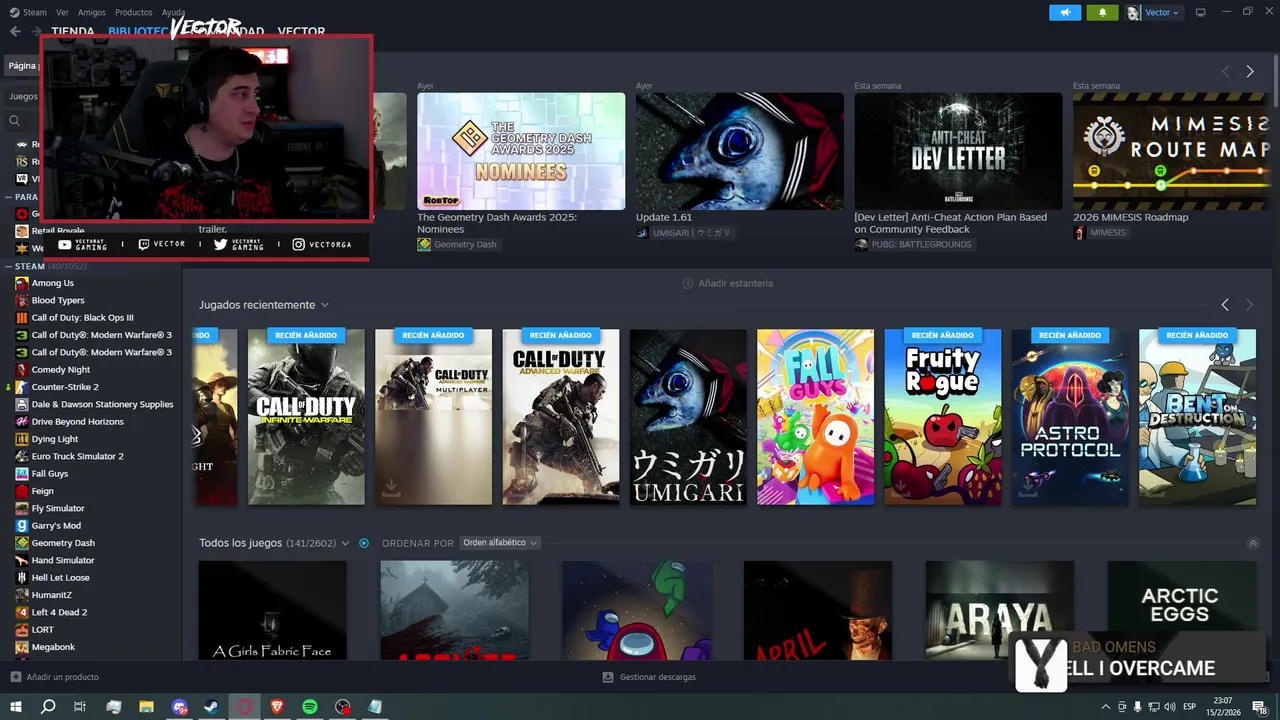Click the Geometry Dash icon under news card
Image resolution: width=1280 pixels, height=720 pixels.
(424, 244)
